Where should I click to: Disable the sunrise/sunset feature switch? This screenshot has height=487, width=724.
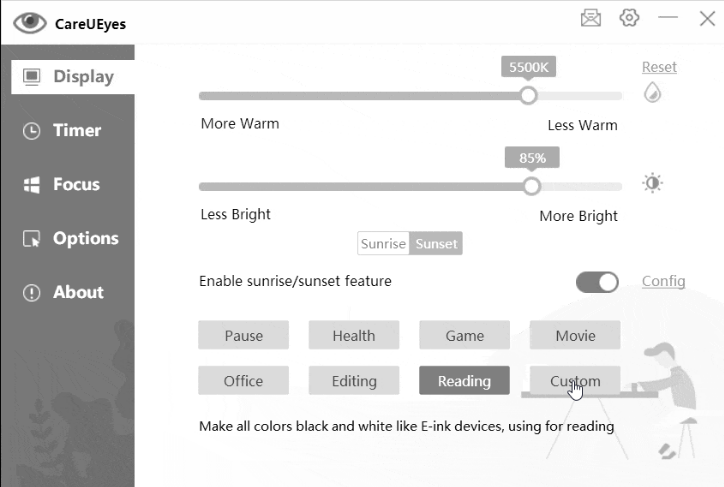pos(597,282)
